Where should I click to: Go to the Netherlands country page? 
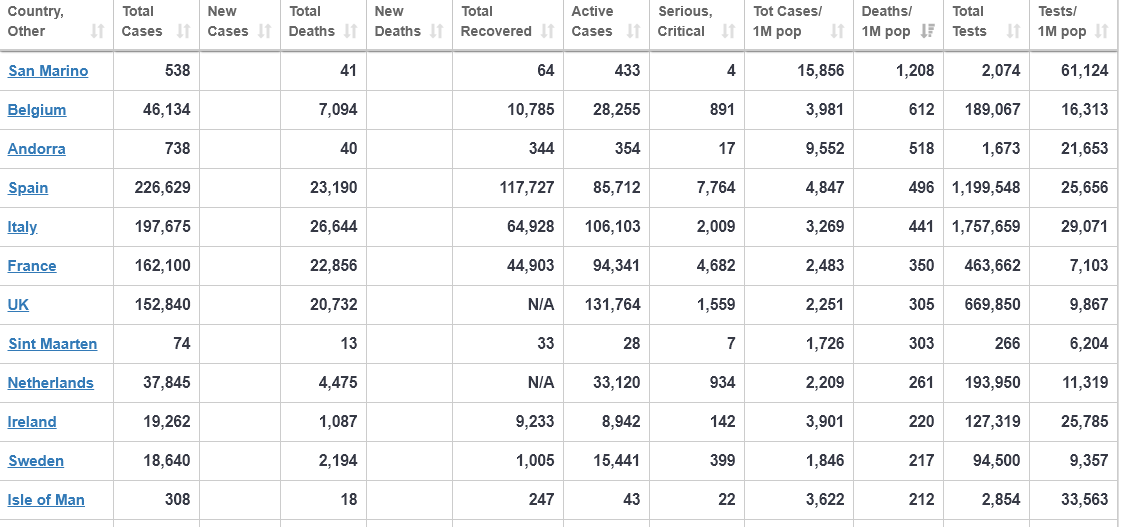click(x=50, y=383)
